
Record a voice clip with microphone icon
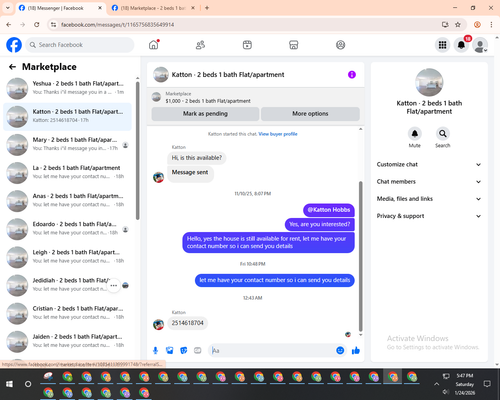(155, 350)
